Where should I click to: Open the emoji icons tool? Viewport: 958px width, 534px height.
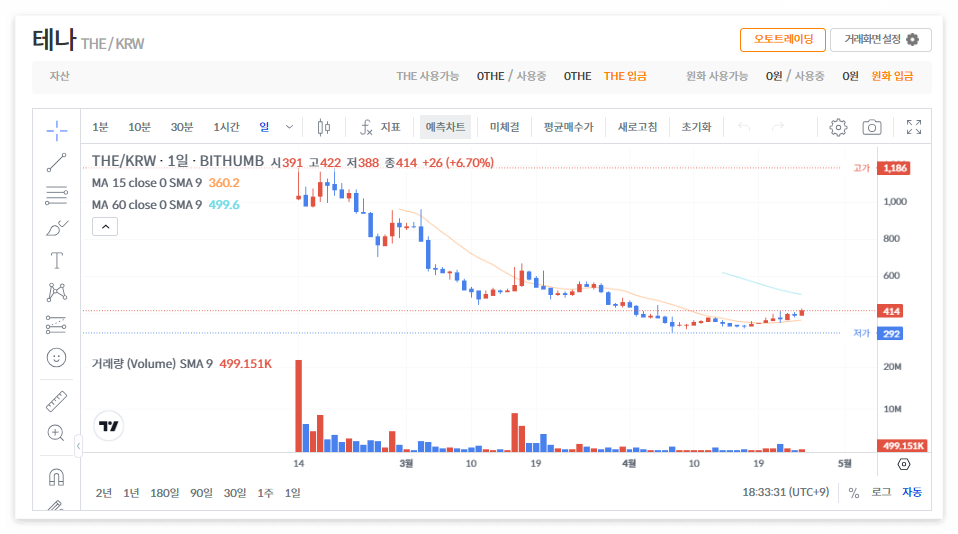pos(56,357)
